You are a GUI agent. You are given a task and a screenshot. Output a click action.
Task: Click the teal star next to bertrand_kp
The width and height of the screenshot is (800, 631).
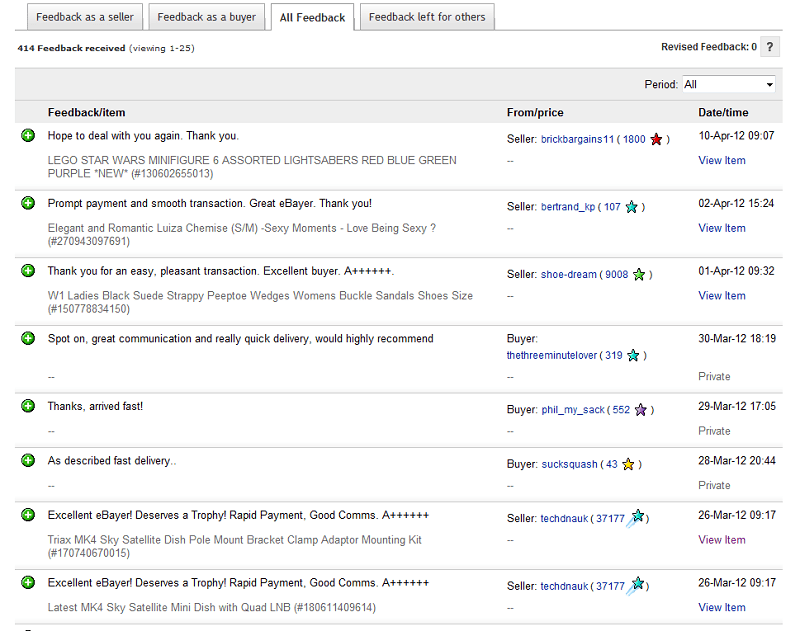coord(631,207)
